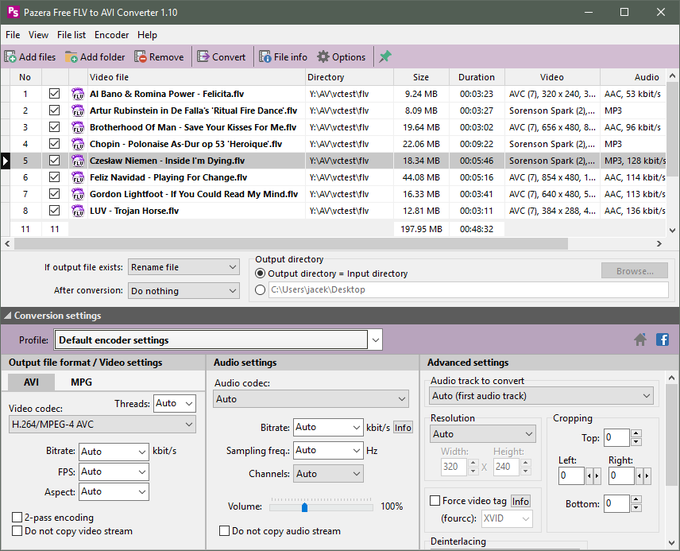Switch to the AVI format tab
Screen dimensions: 680x551
tap(31, 382)
